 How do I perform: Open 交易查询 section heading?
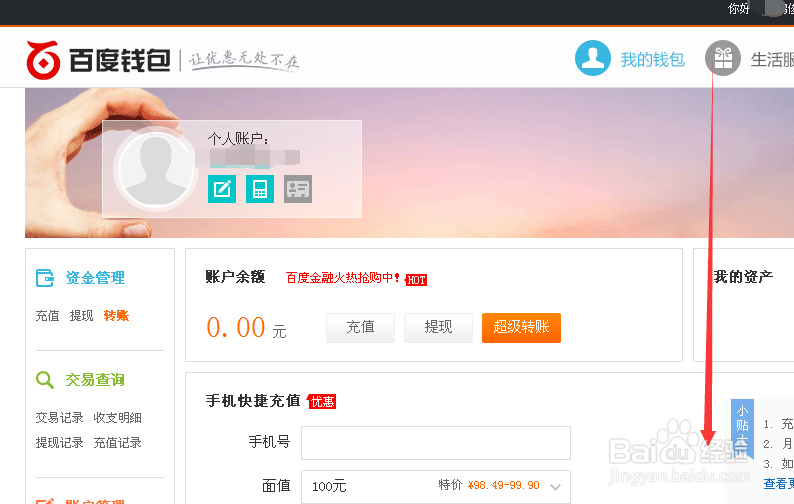point(95,379)
